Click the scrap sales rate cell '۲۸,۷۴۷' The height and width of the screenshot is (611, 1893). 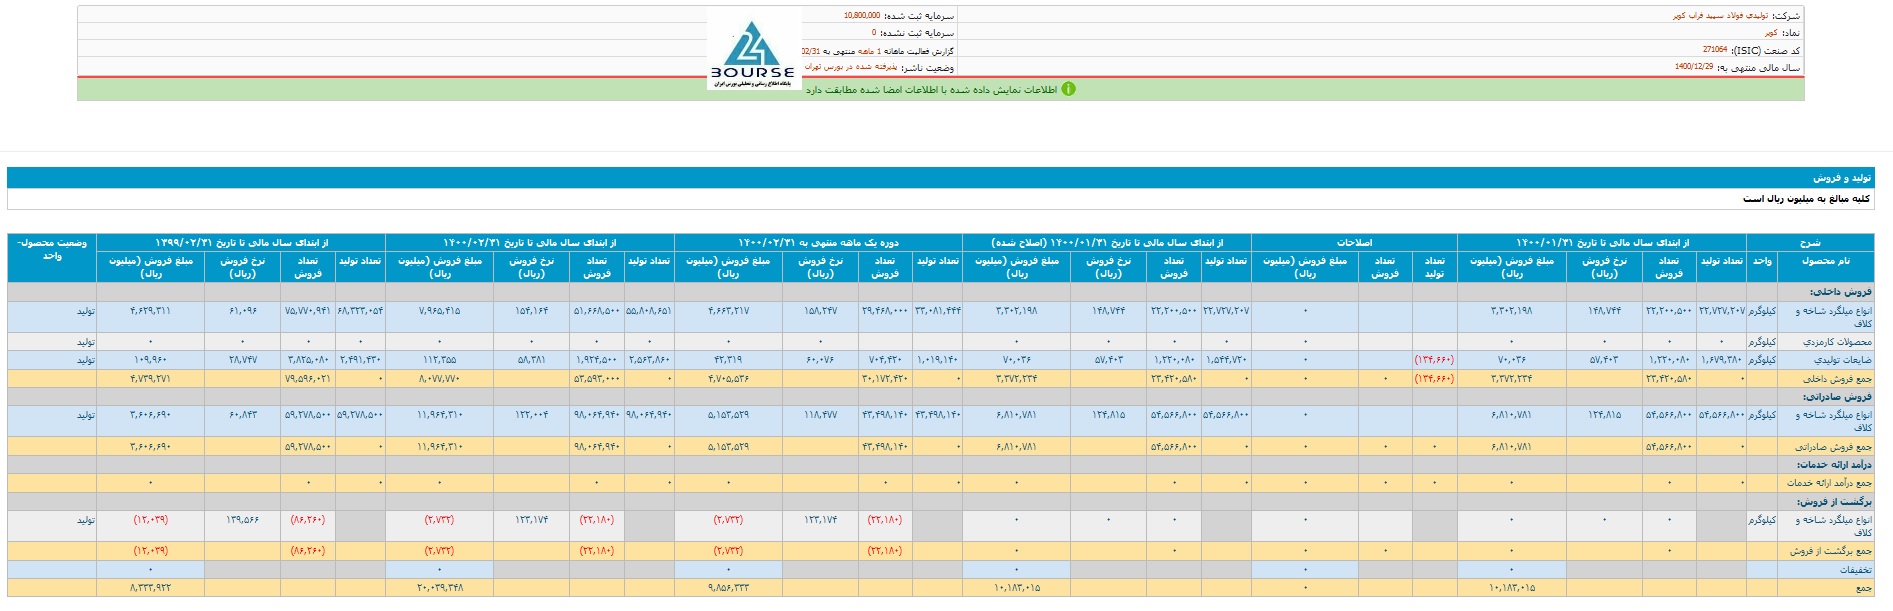click(x=243, y=360)
